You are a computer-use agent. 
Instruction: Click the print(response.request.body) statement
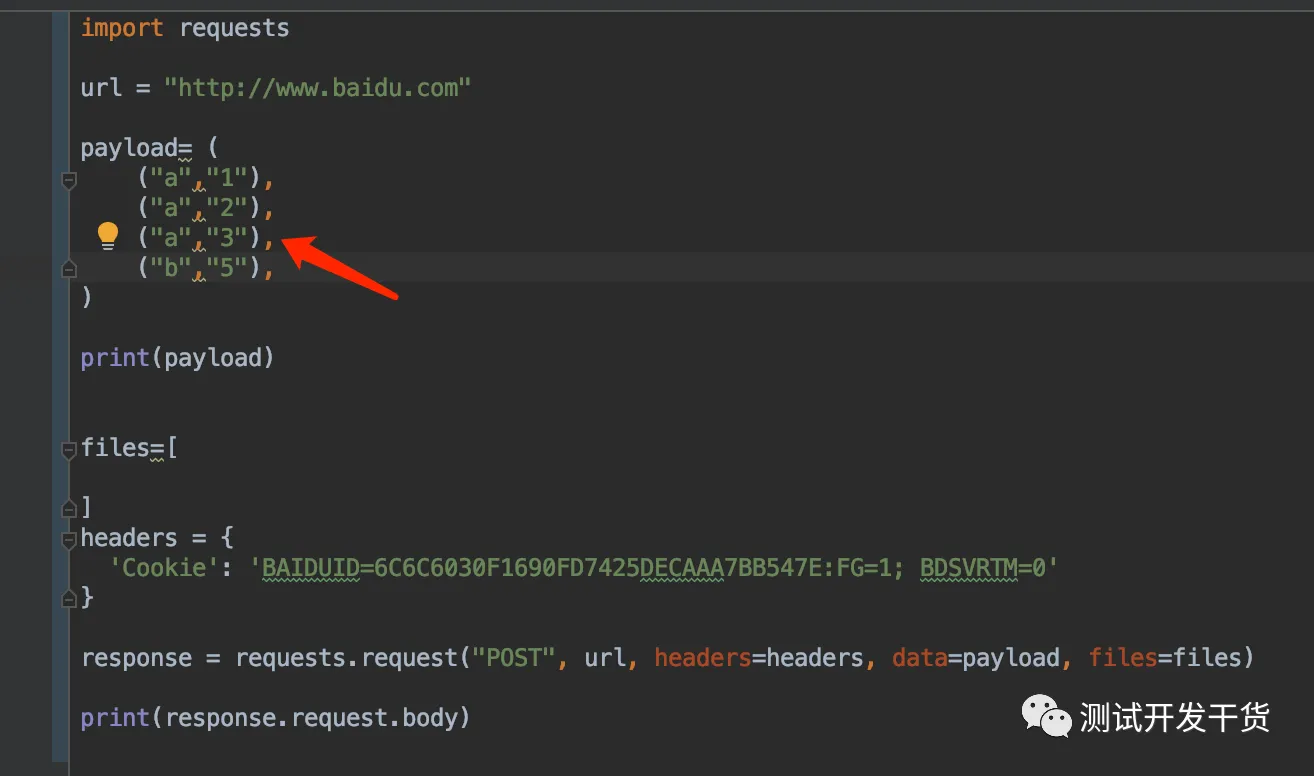pyautogui.click(x=275, y=718)
